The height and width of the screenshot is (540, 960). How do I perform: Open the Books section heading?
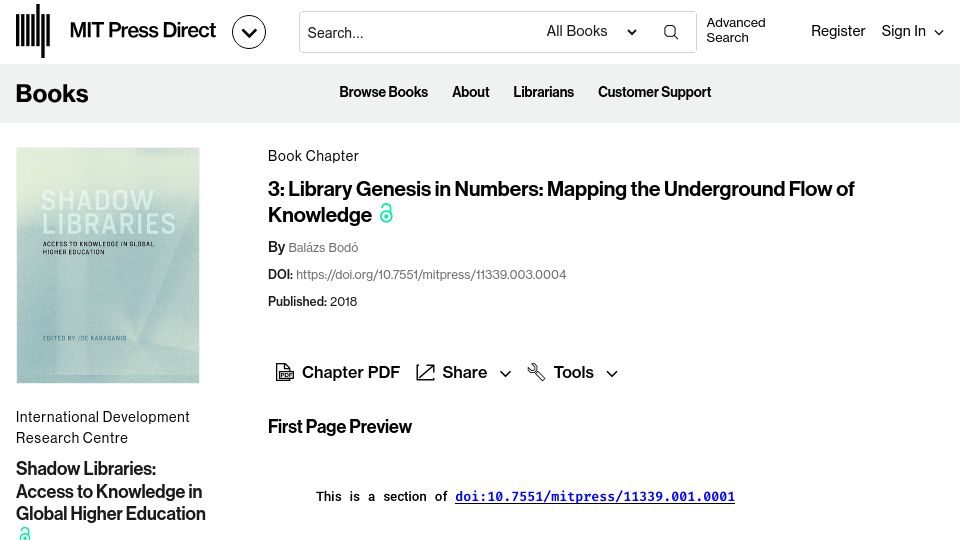tap(52, 94)
